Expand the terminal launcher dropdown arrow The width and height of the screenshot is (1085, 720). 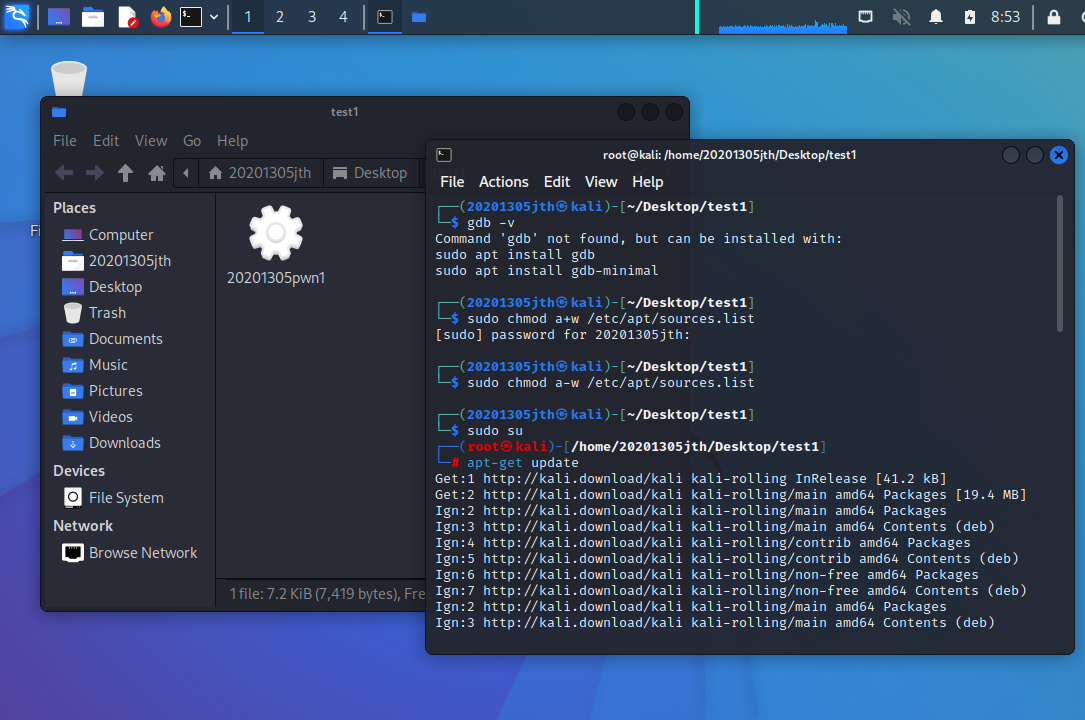click(x=214, y=17)
